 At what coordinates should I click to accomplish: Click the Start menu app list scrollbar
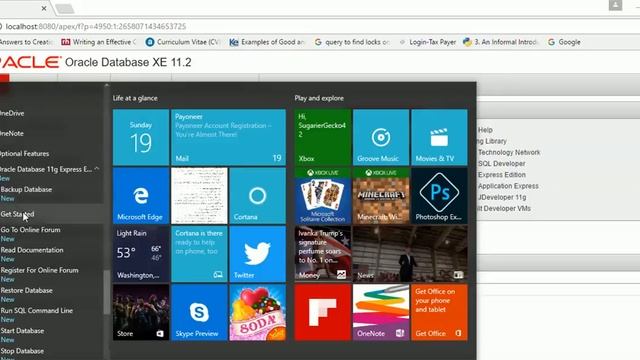tap(107, 292)
